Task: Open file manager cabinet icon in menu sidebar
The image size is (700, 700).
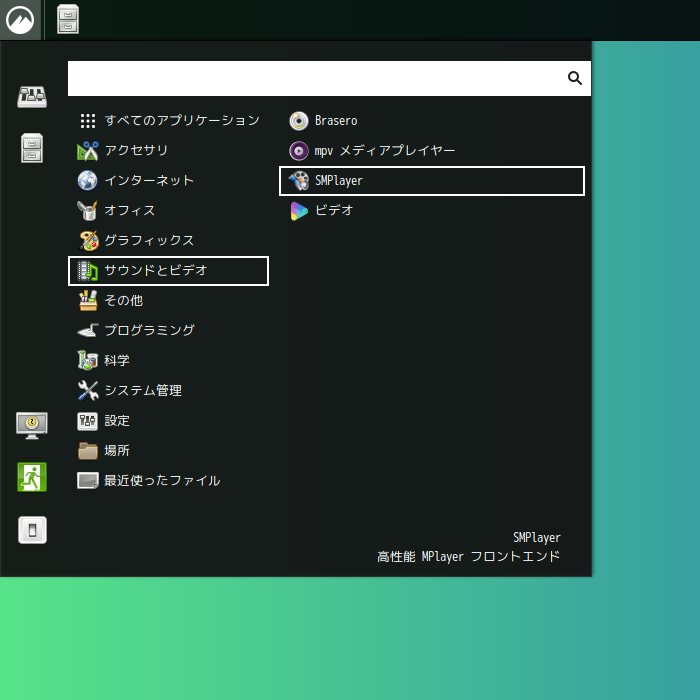Action: (32, 148)
